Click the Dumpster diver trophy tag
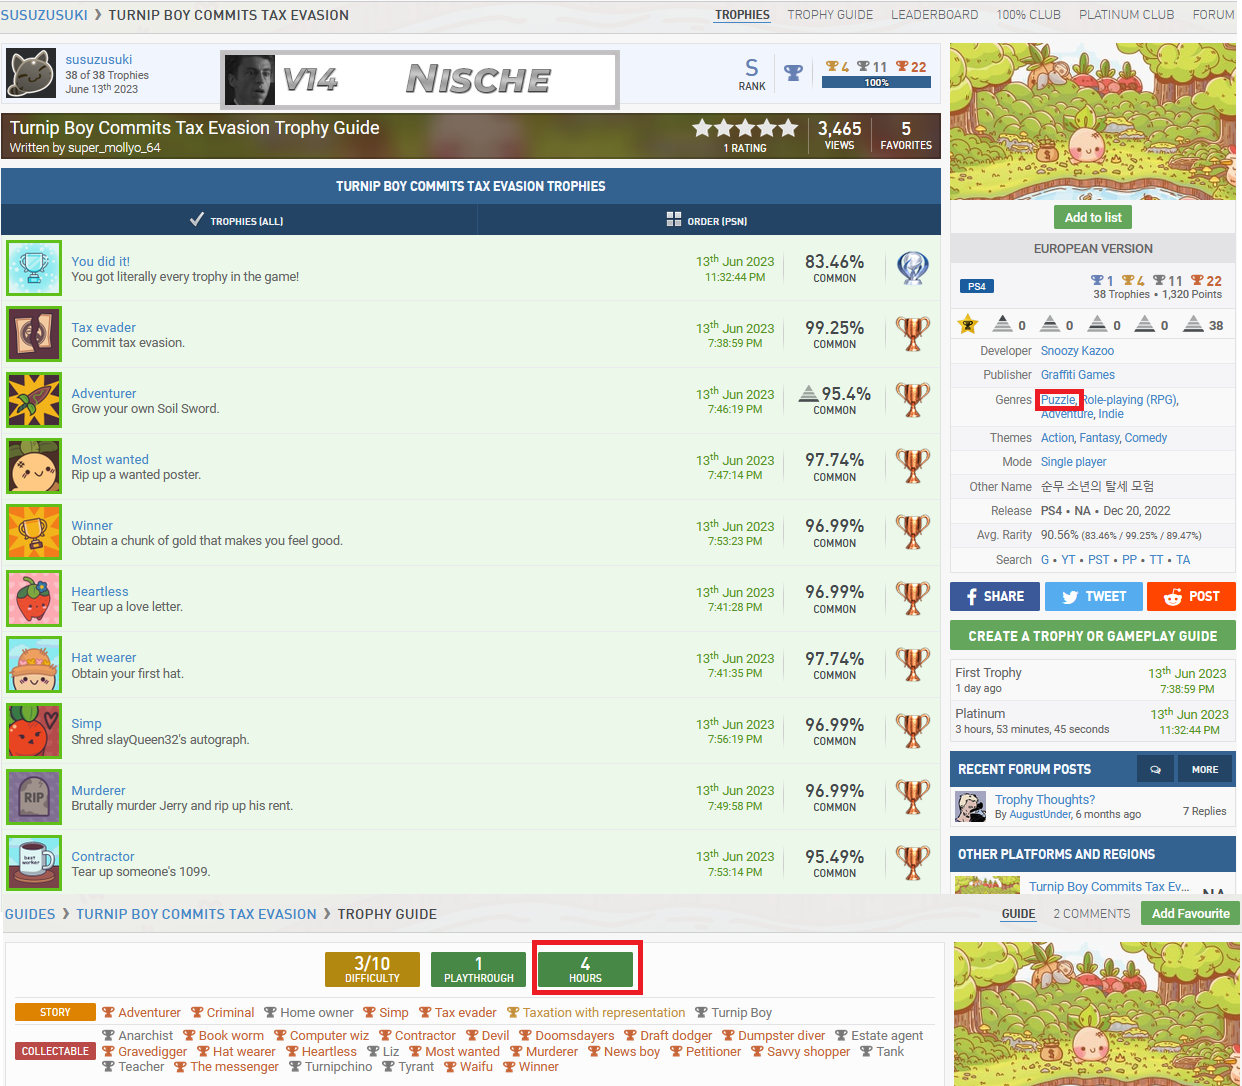 pos(774,1036)
